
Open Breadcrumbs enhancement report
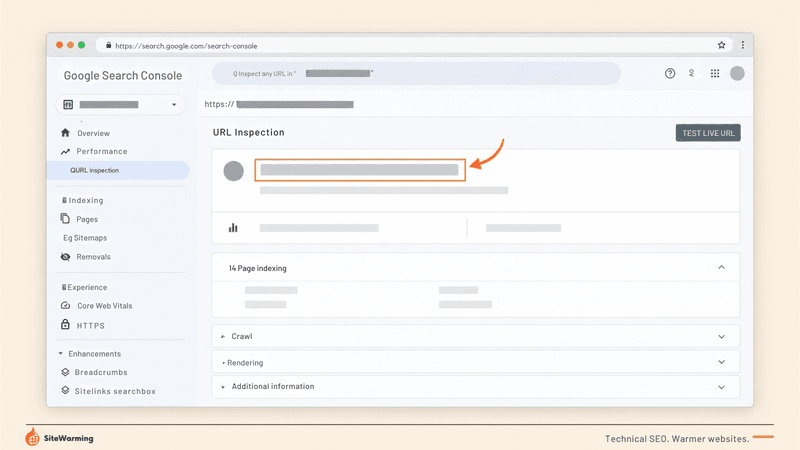click(101, 372)
